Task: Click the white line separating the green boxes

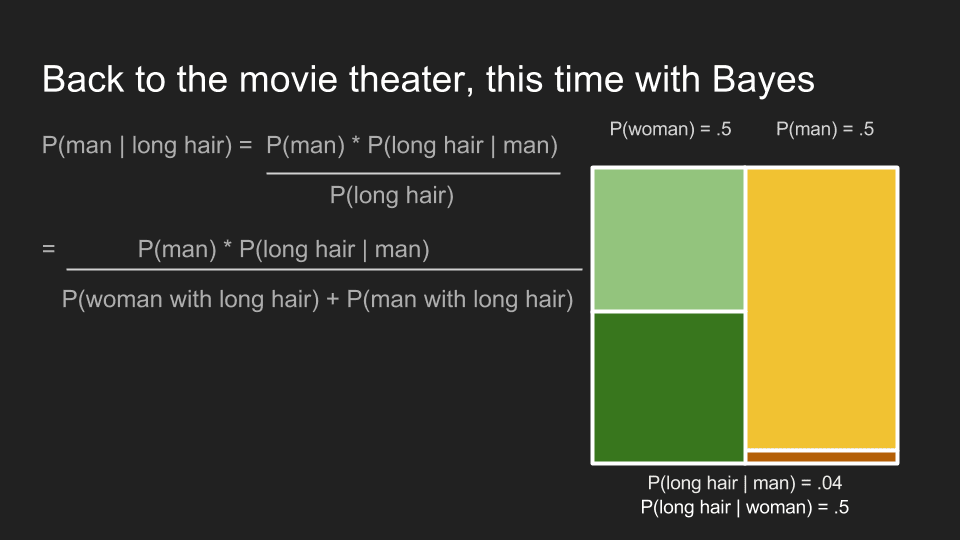Action: [668, 312]
